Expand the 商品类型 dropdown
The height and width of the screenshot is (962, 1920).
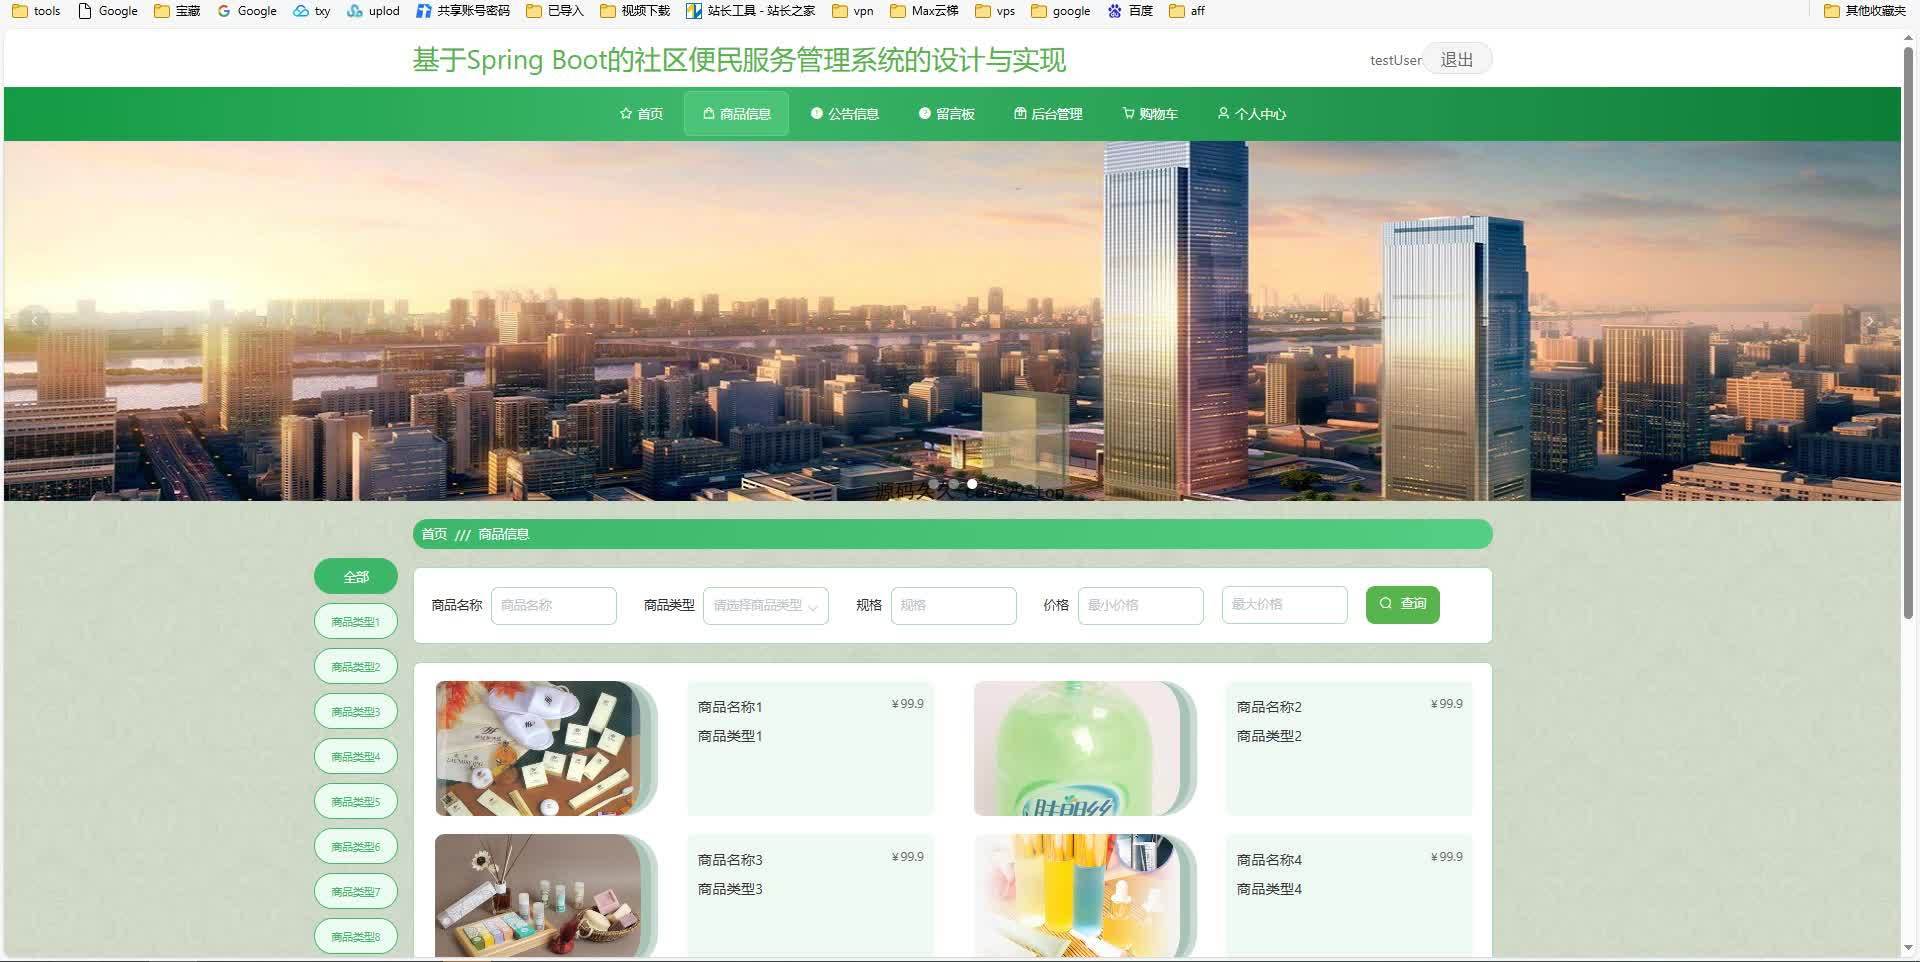pyautogui.click(x=766, y=606)
